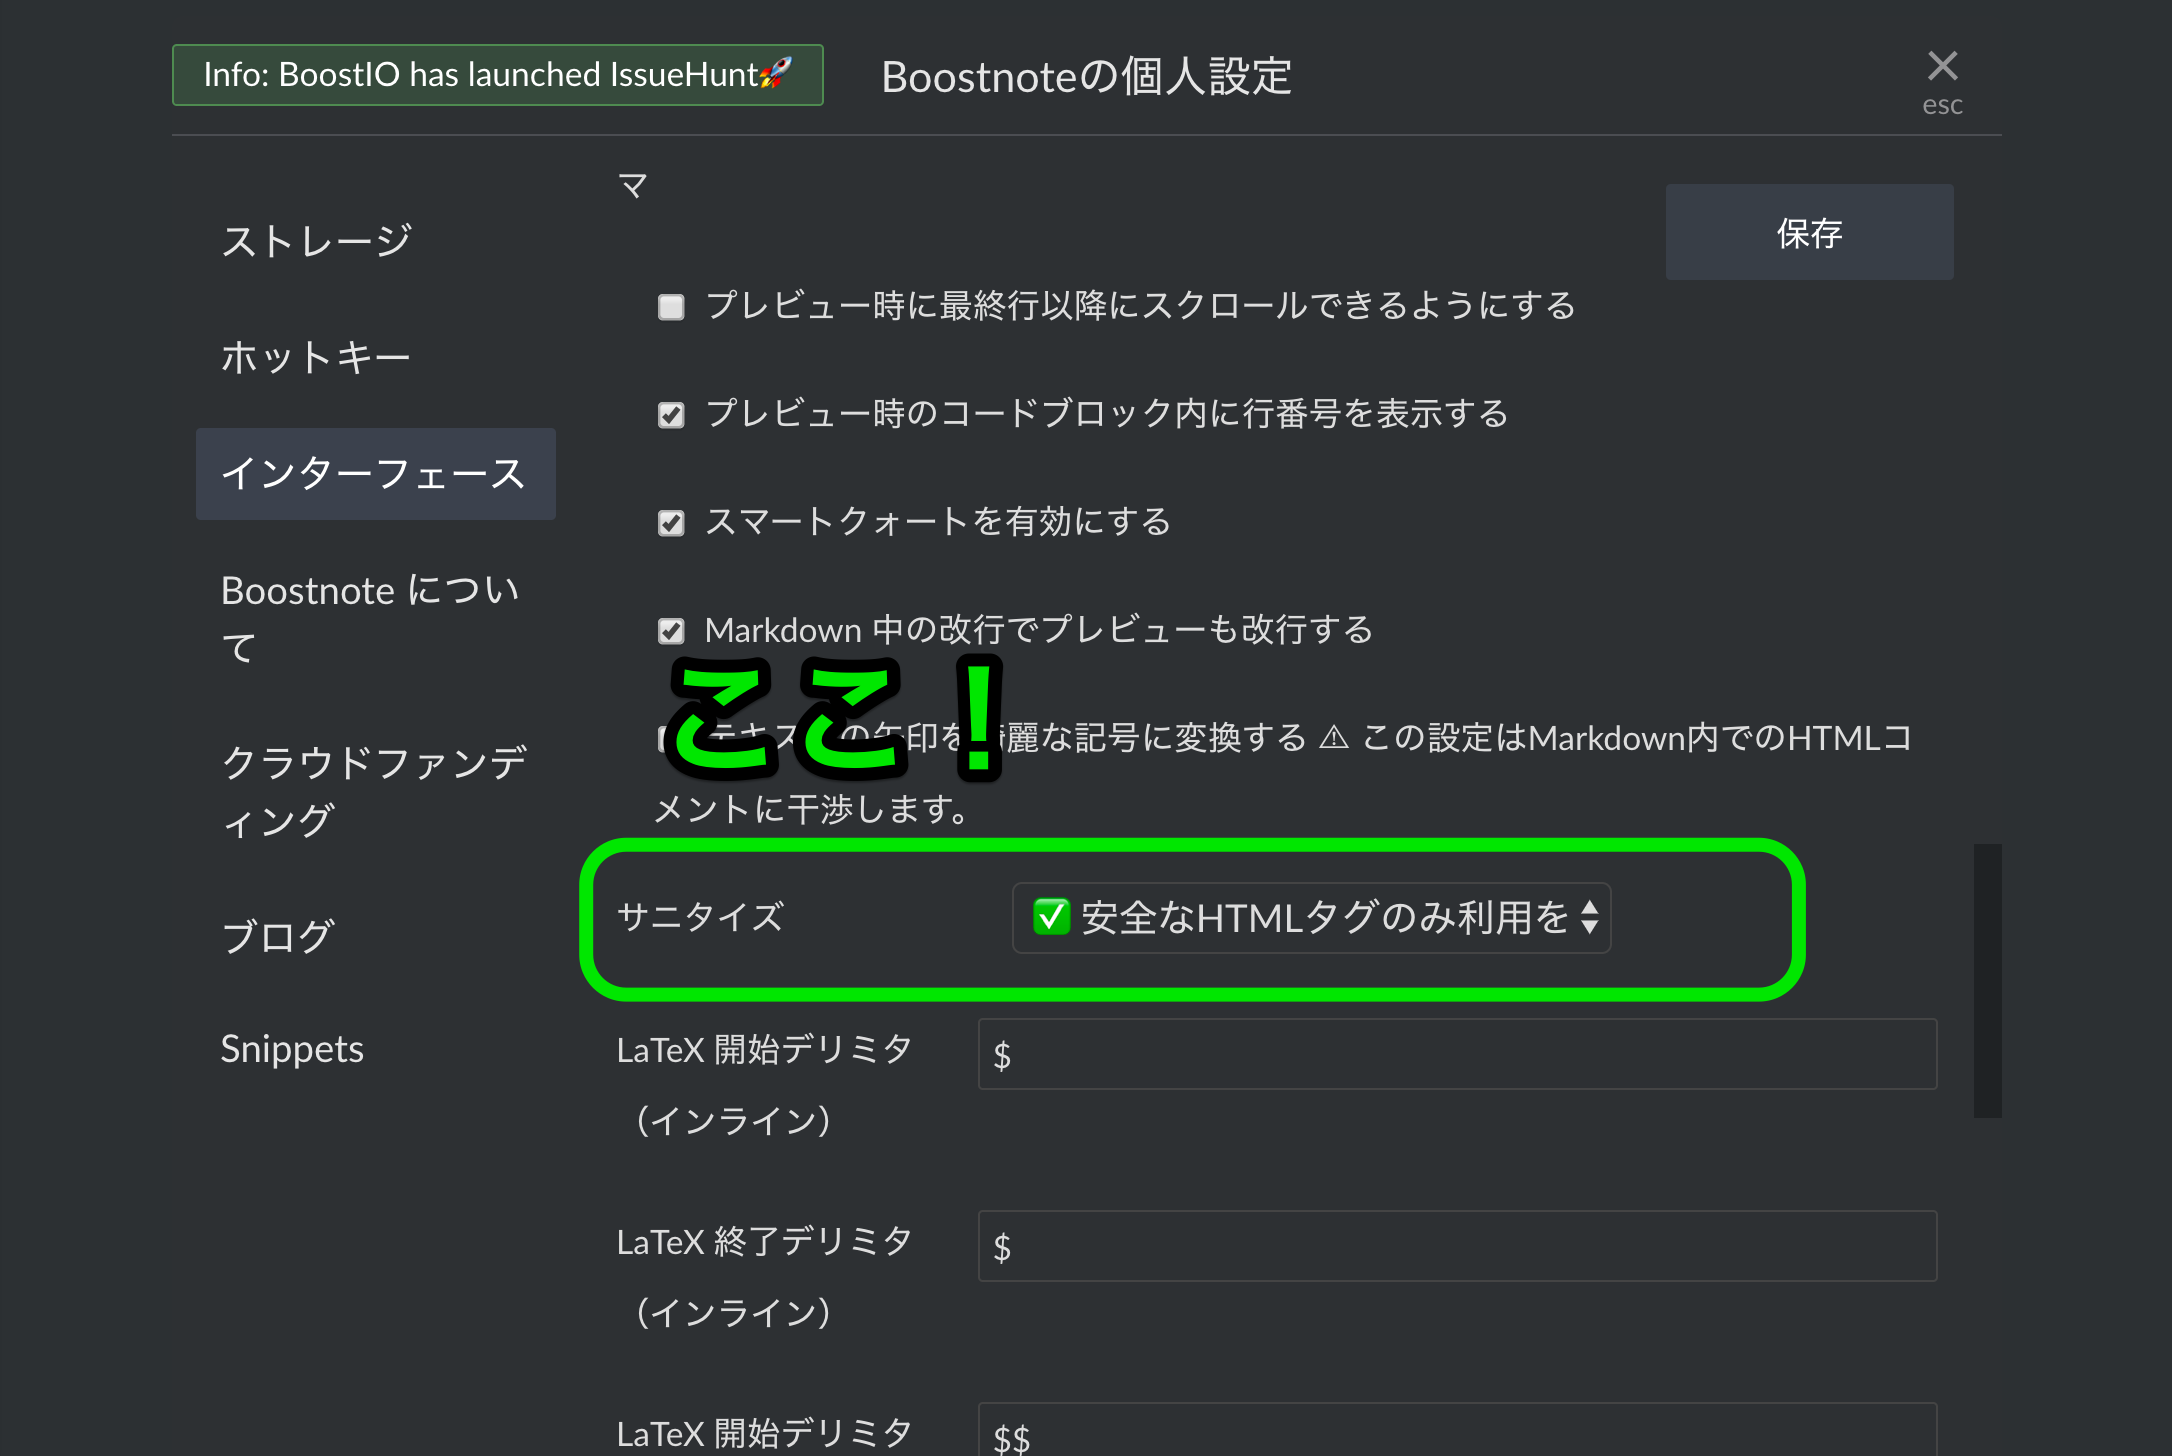Click the $$ LaTeX start delimiter field

click(x=1457, y=1430)
